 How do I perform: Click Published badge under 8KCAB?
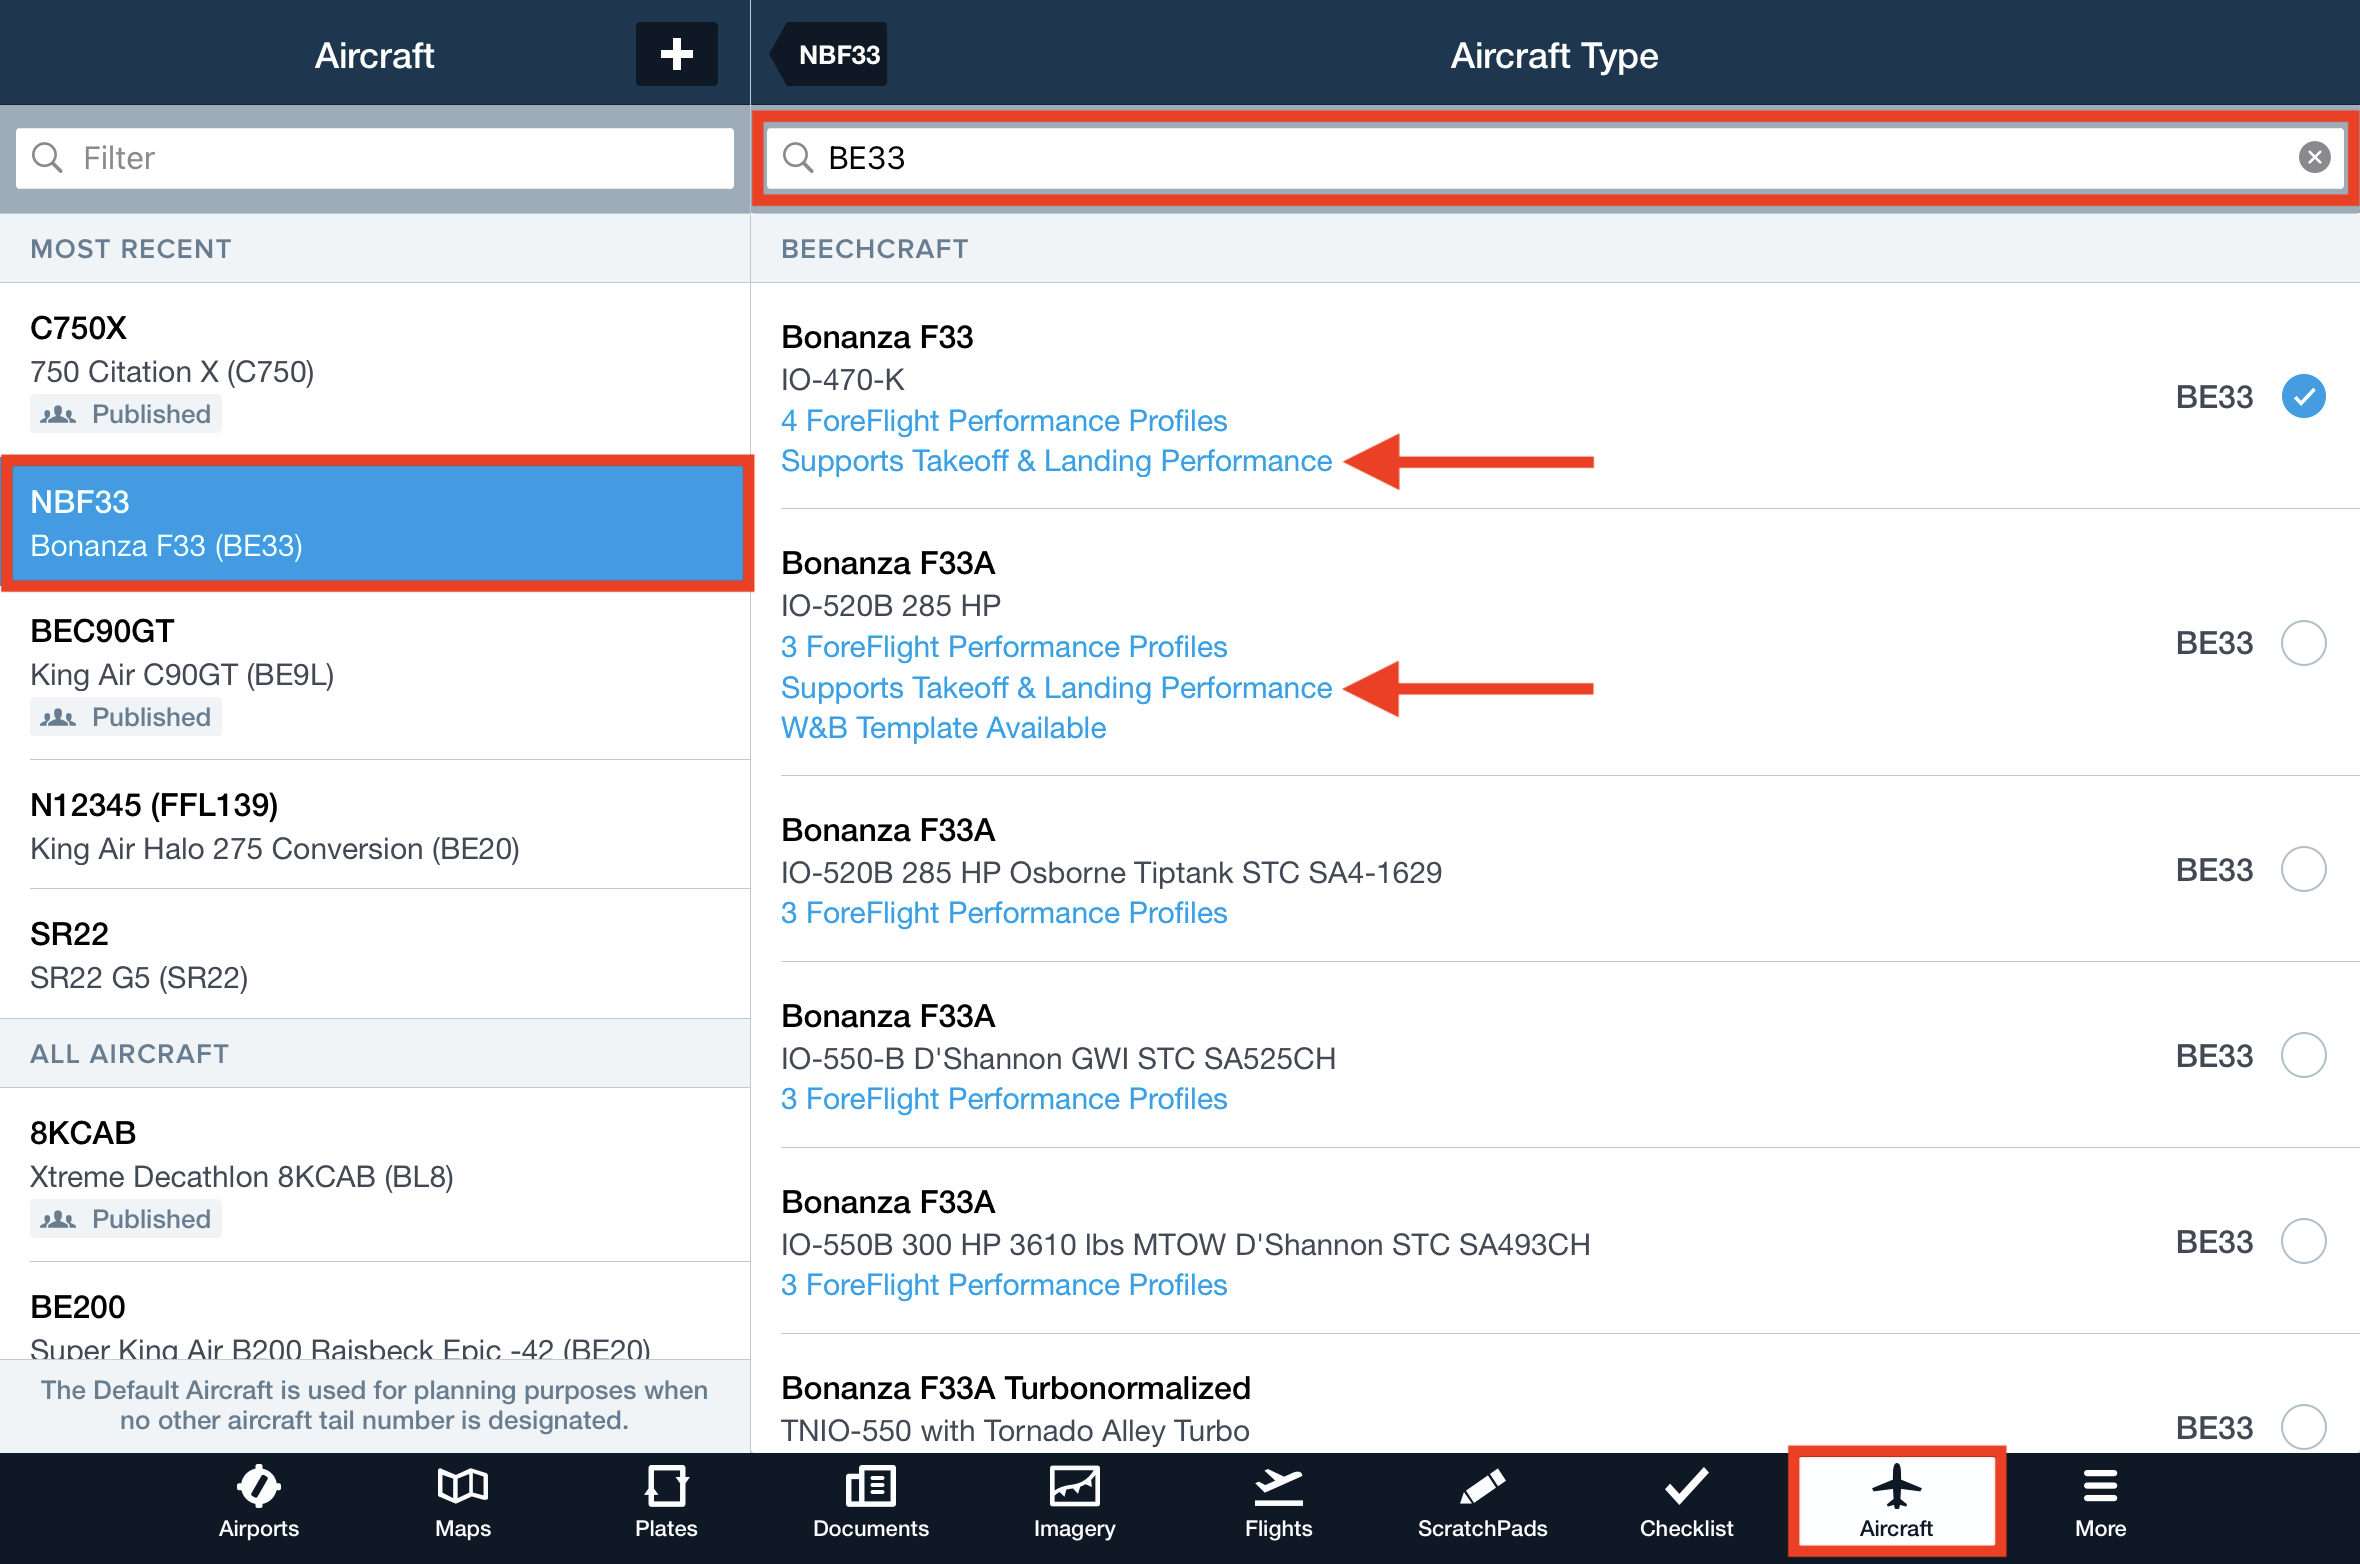click(126, 1219)
